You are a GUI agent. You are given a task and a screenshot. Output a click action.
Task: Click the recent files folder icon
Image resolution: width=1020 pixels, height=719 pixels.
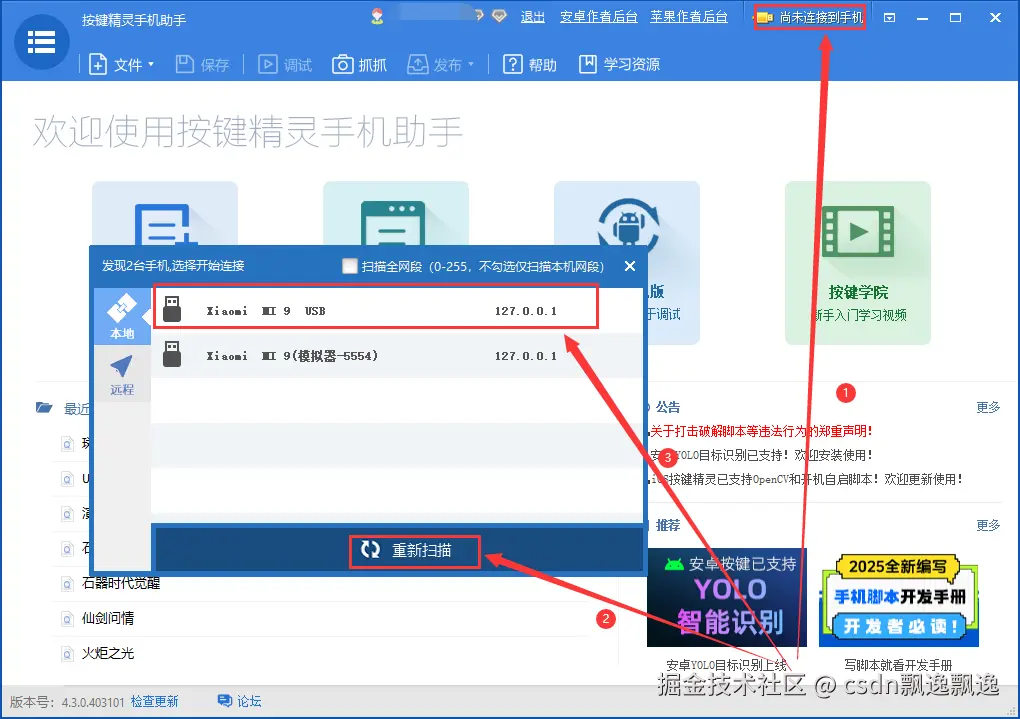click(x=44, y=407)
